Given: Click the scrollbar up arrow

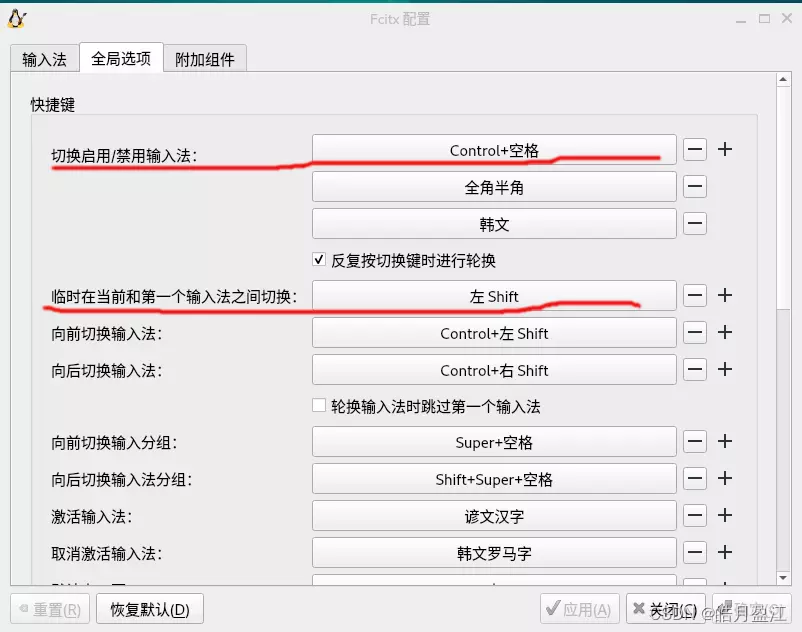Looking at the screenshot, I should click(x=783, y=80).
